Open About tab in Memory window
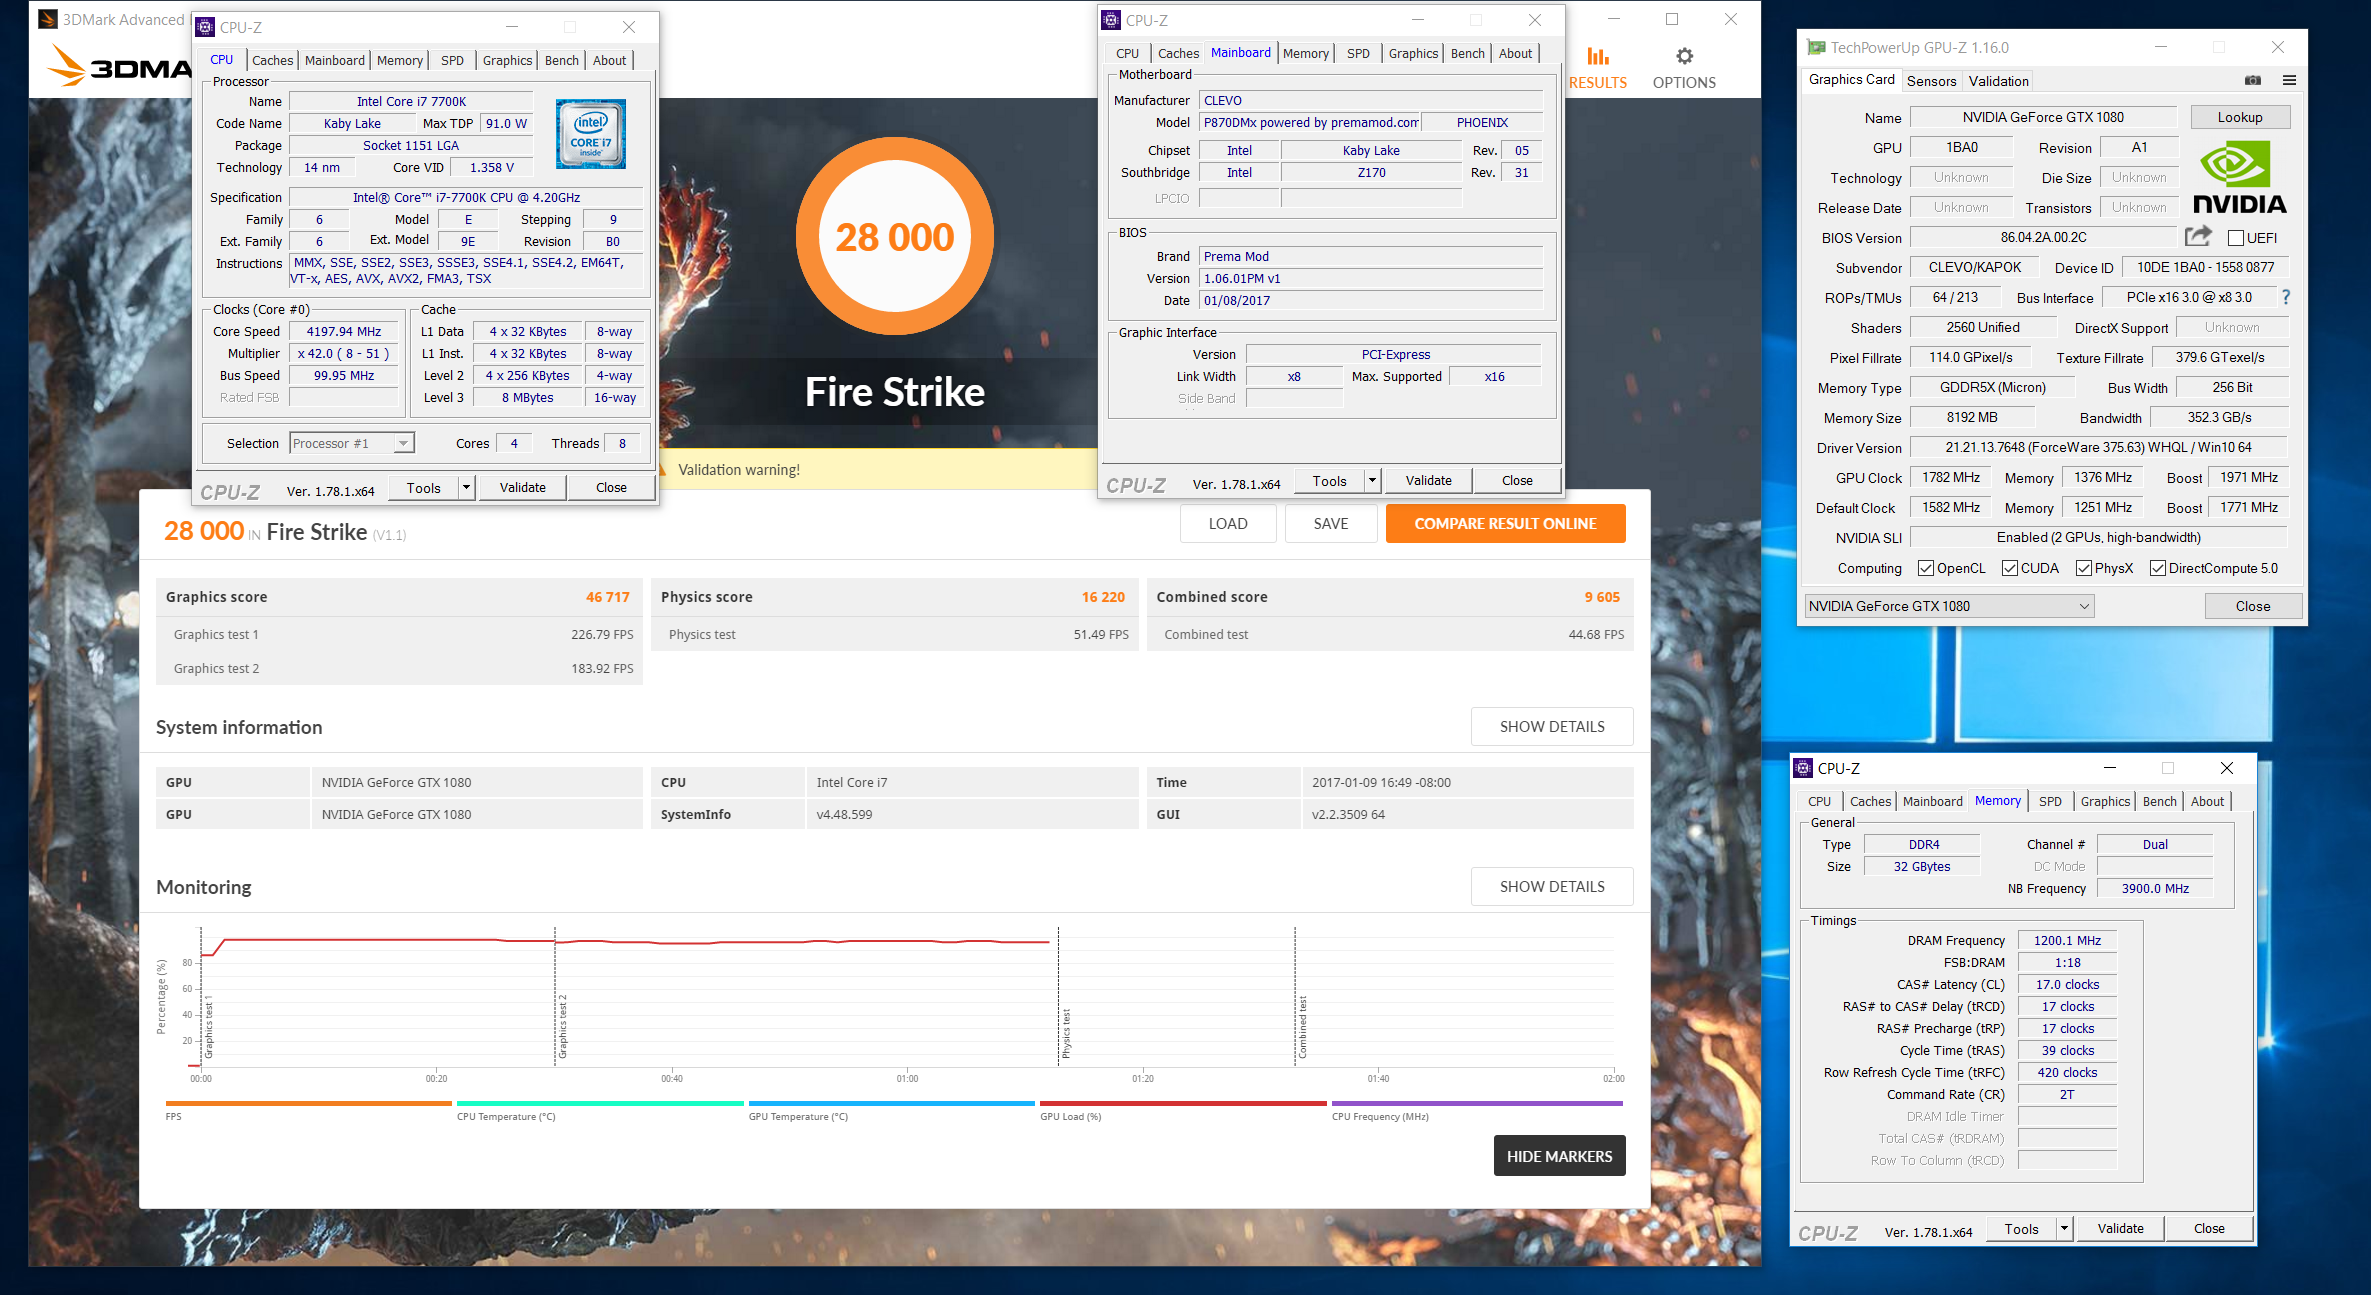 [x=2207, y=801]
